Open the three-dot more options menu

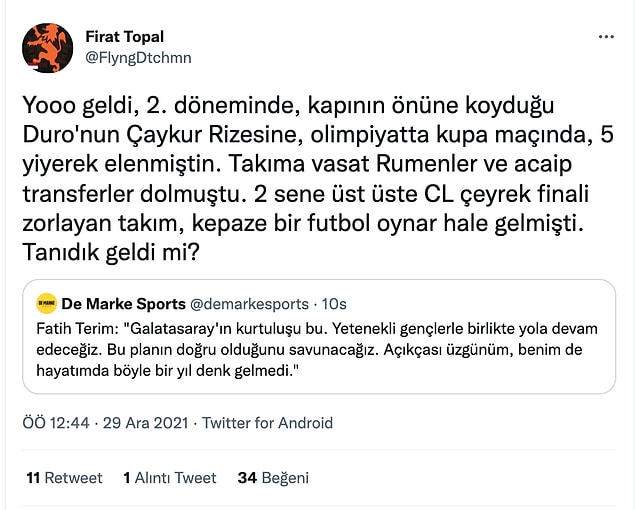pyautogui.click(x=606, y=37)
